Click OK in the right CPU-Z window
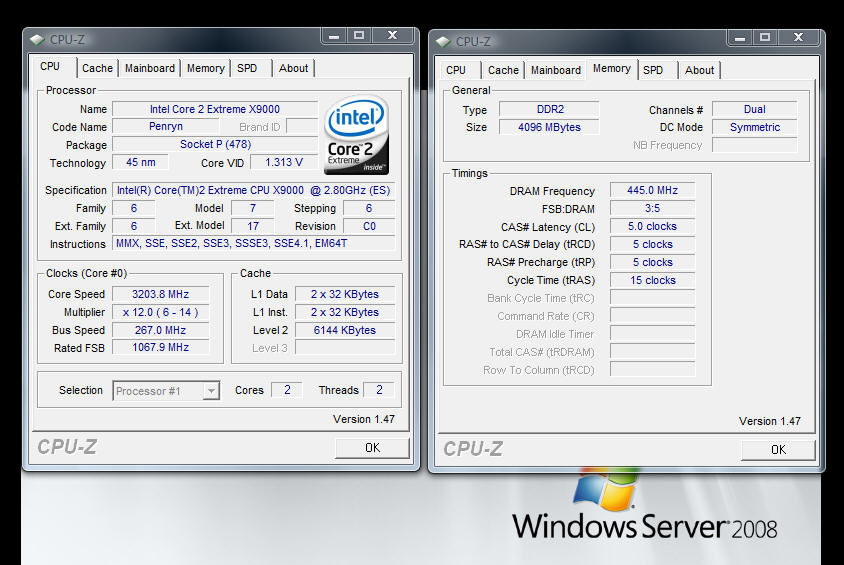The width and height of the screenshot is (844, 565). click(778, 450)
